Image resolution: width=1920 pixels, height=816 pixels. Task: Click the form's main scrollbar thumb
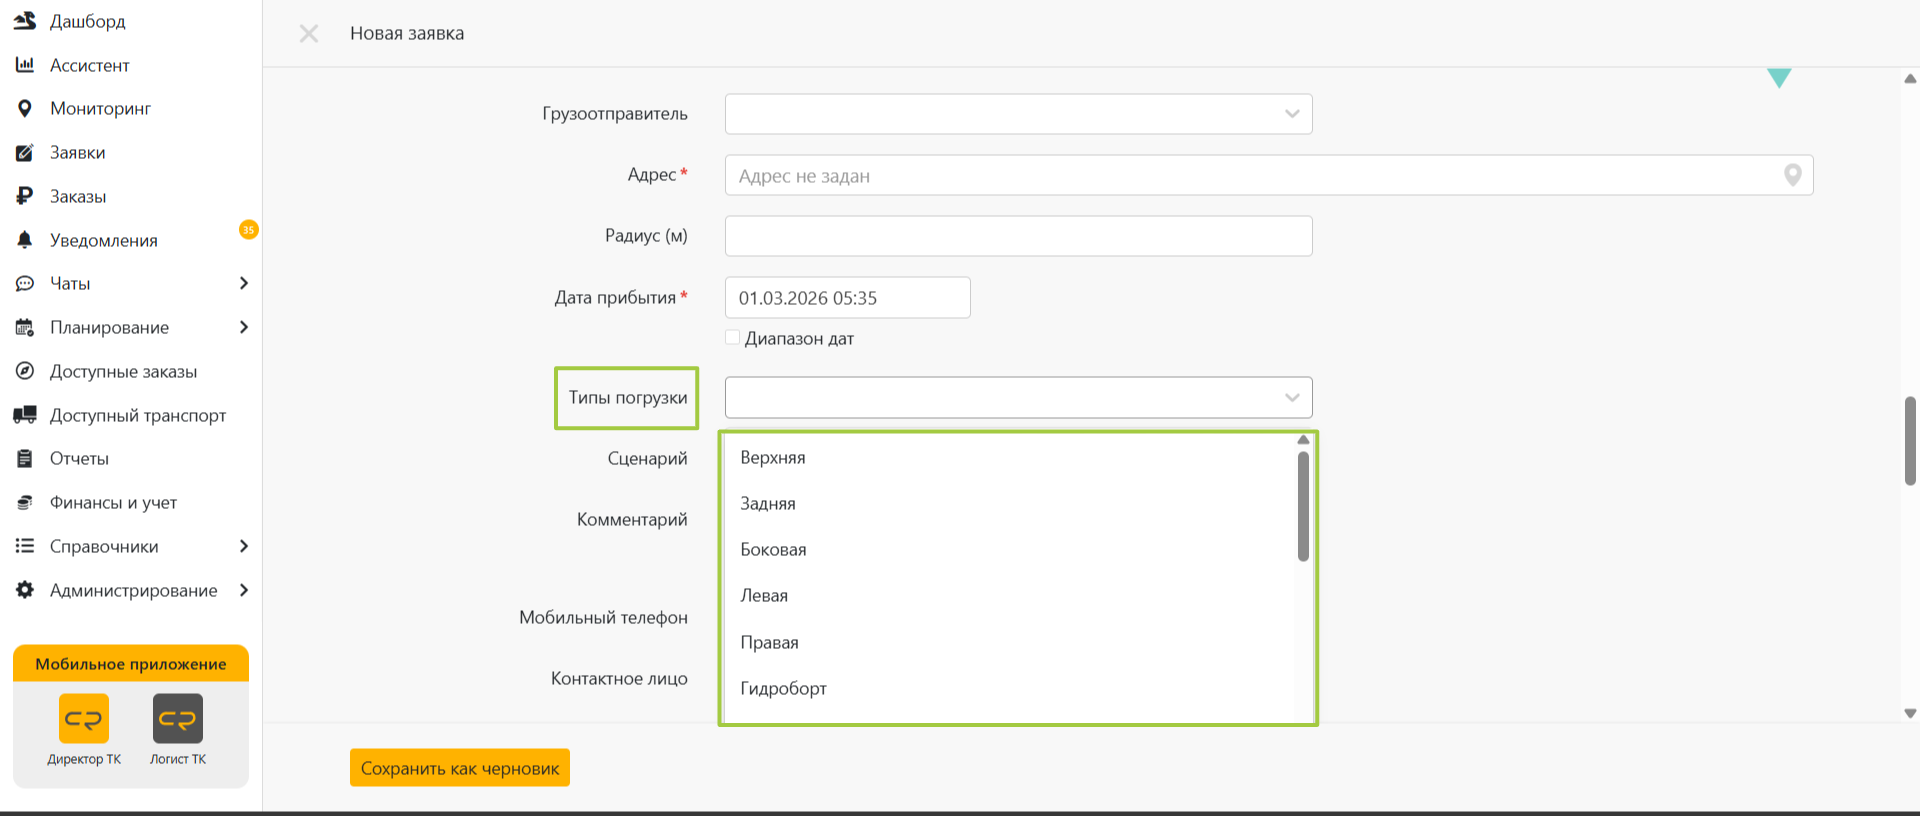coord(1910,441)
